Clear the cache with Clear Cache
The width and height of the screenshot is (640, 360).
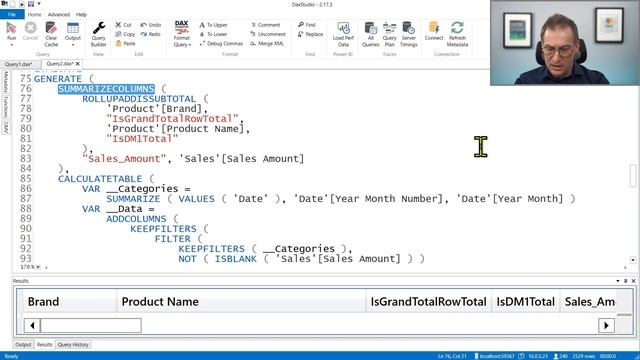coord(51,34)
